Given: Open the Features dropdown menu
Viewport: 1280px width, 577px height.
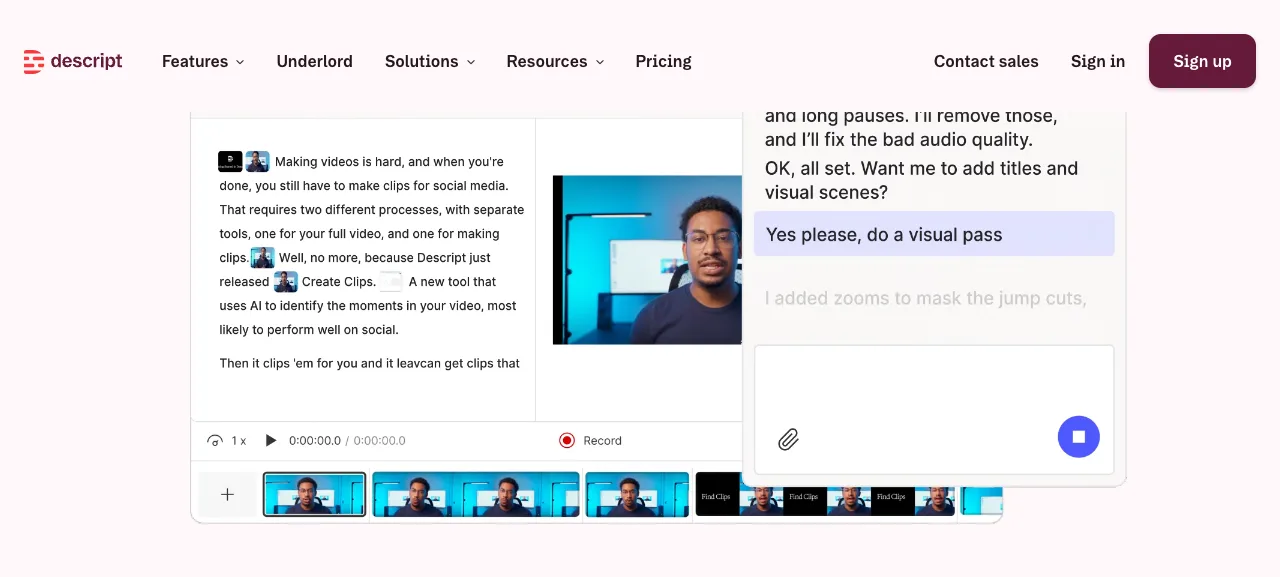Looking at the screenshot, I should 203,61.
